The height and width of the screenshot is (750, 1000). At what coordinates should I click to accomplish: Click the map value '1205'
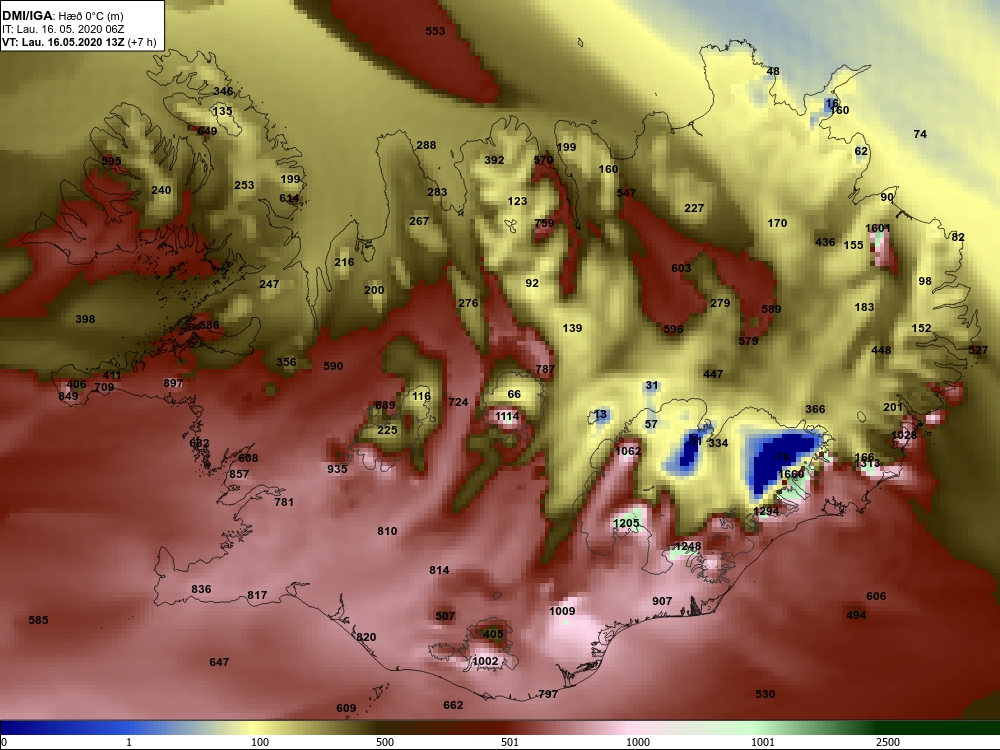(x=626, y=523)
